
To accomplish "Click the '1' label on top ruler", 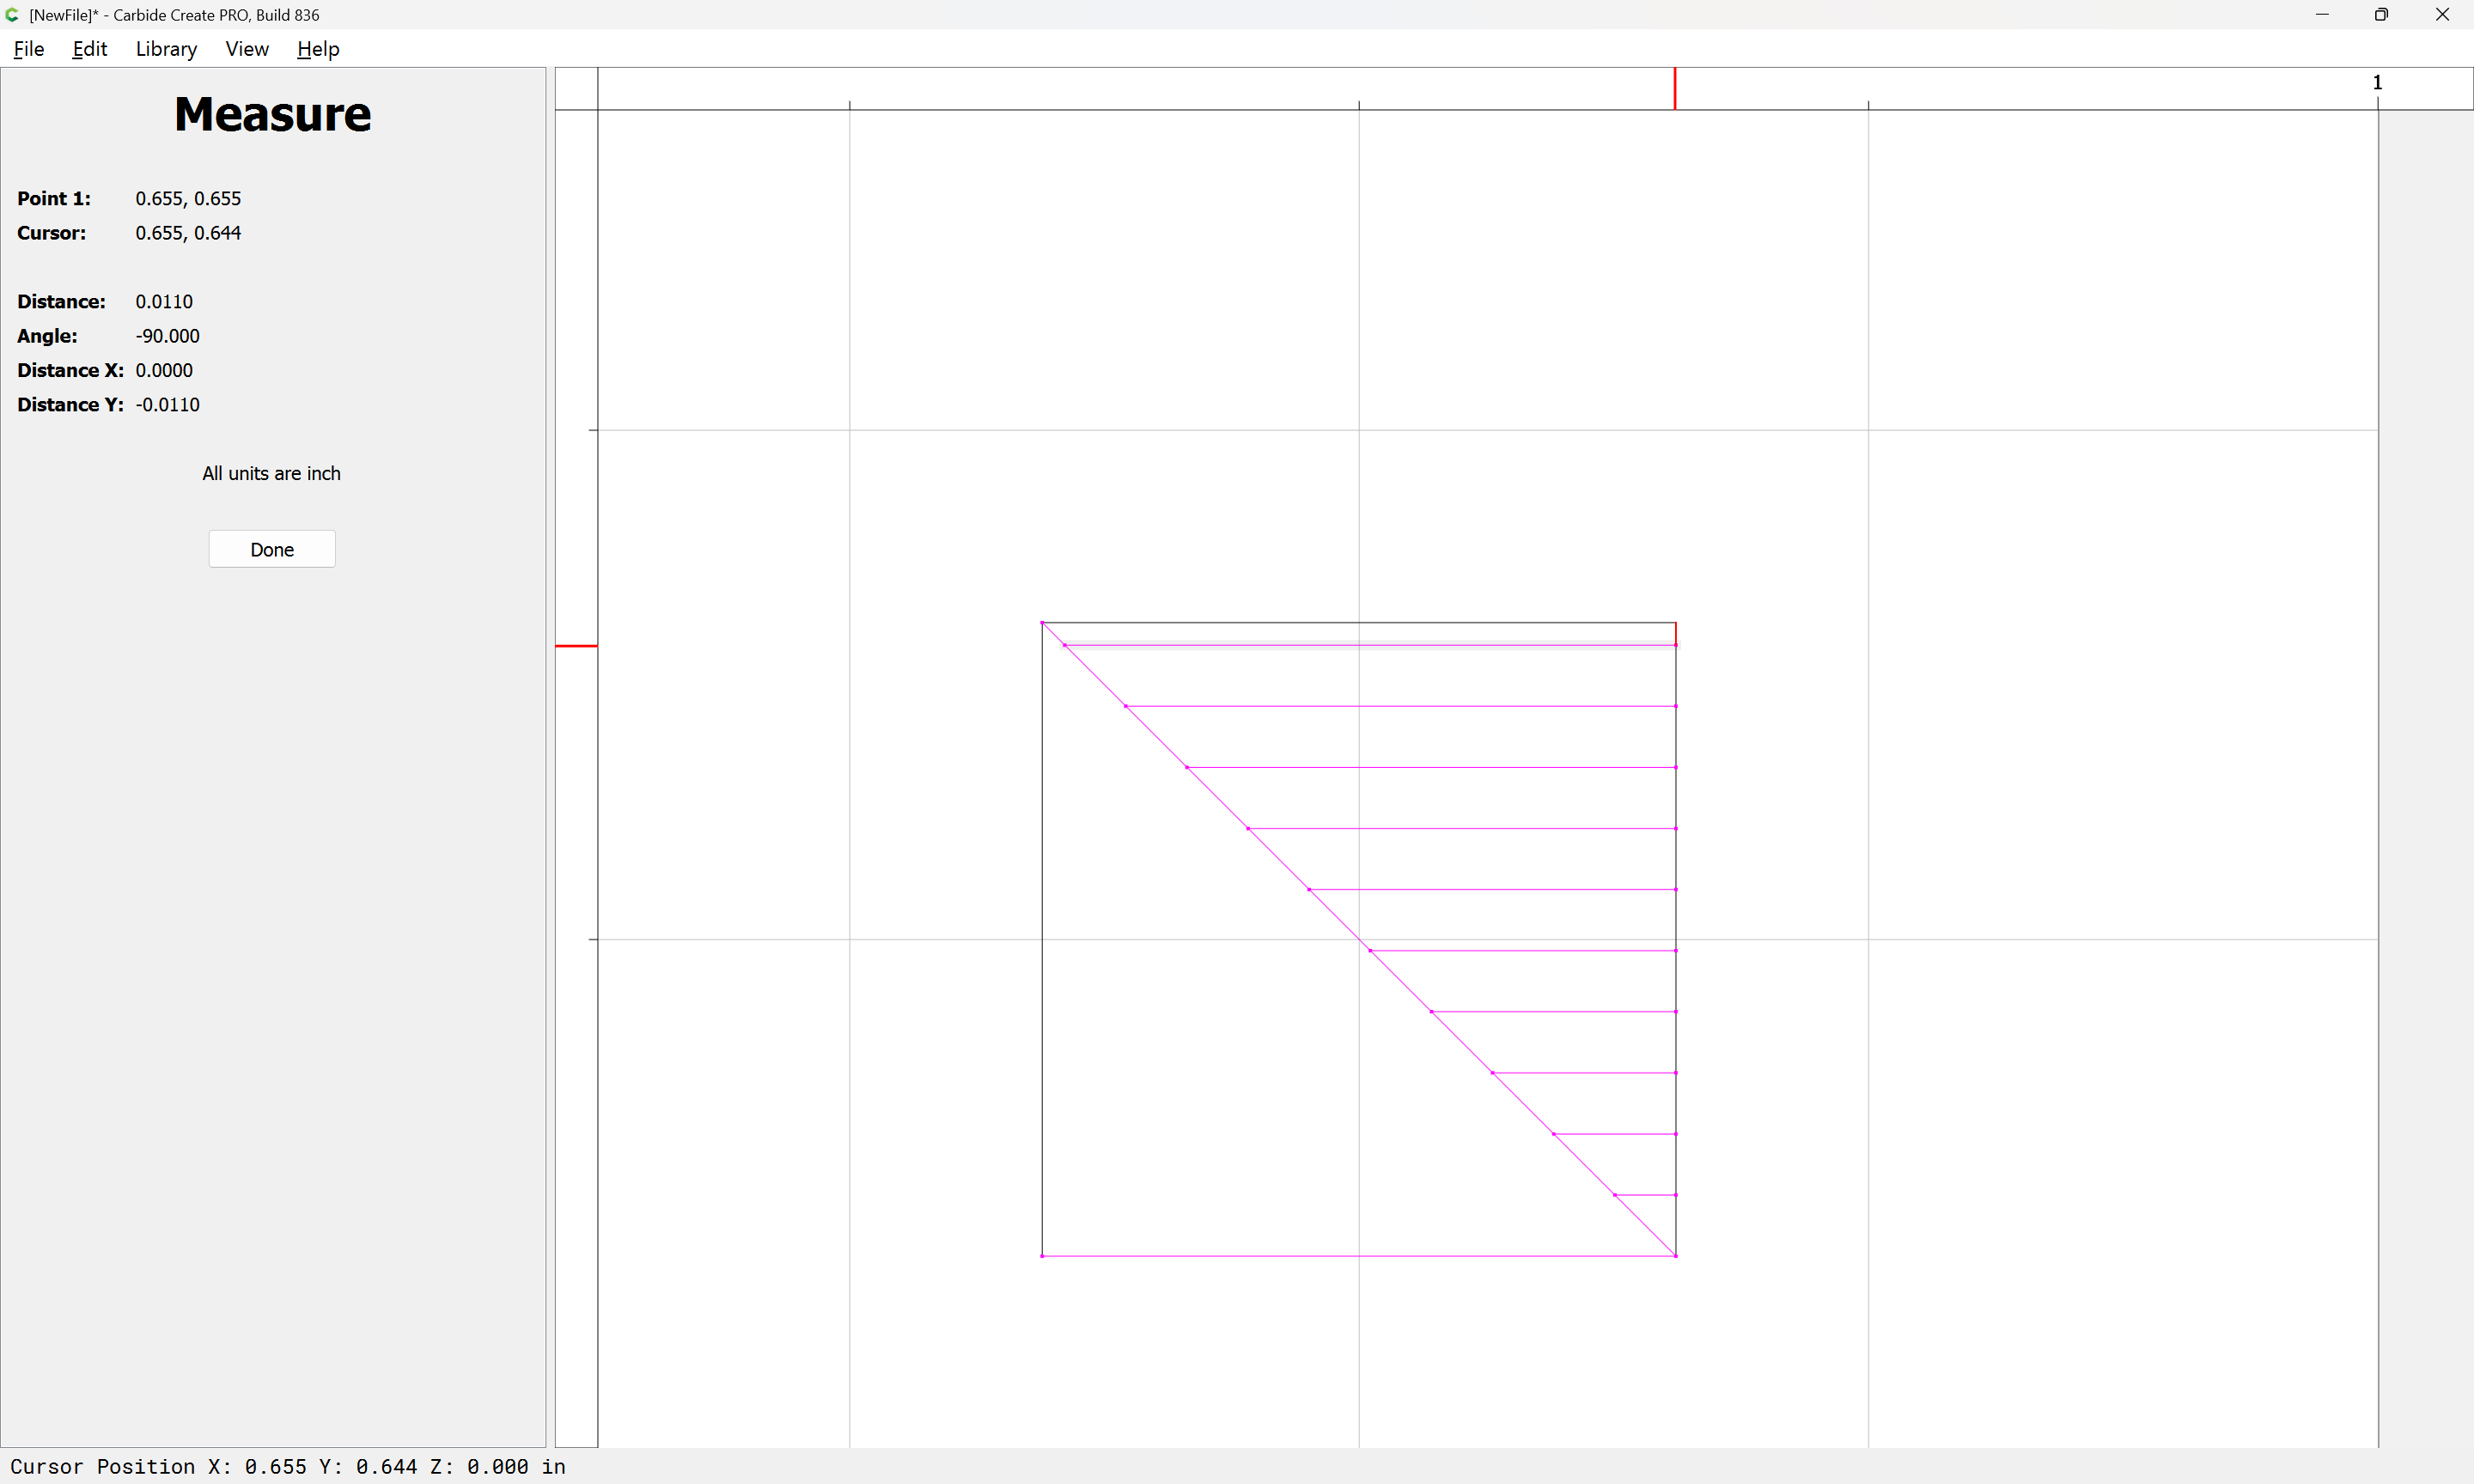I will click(x=2377, y=83).
